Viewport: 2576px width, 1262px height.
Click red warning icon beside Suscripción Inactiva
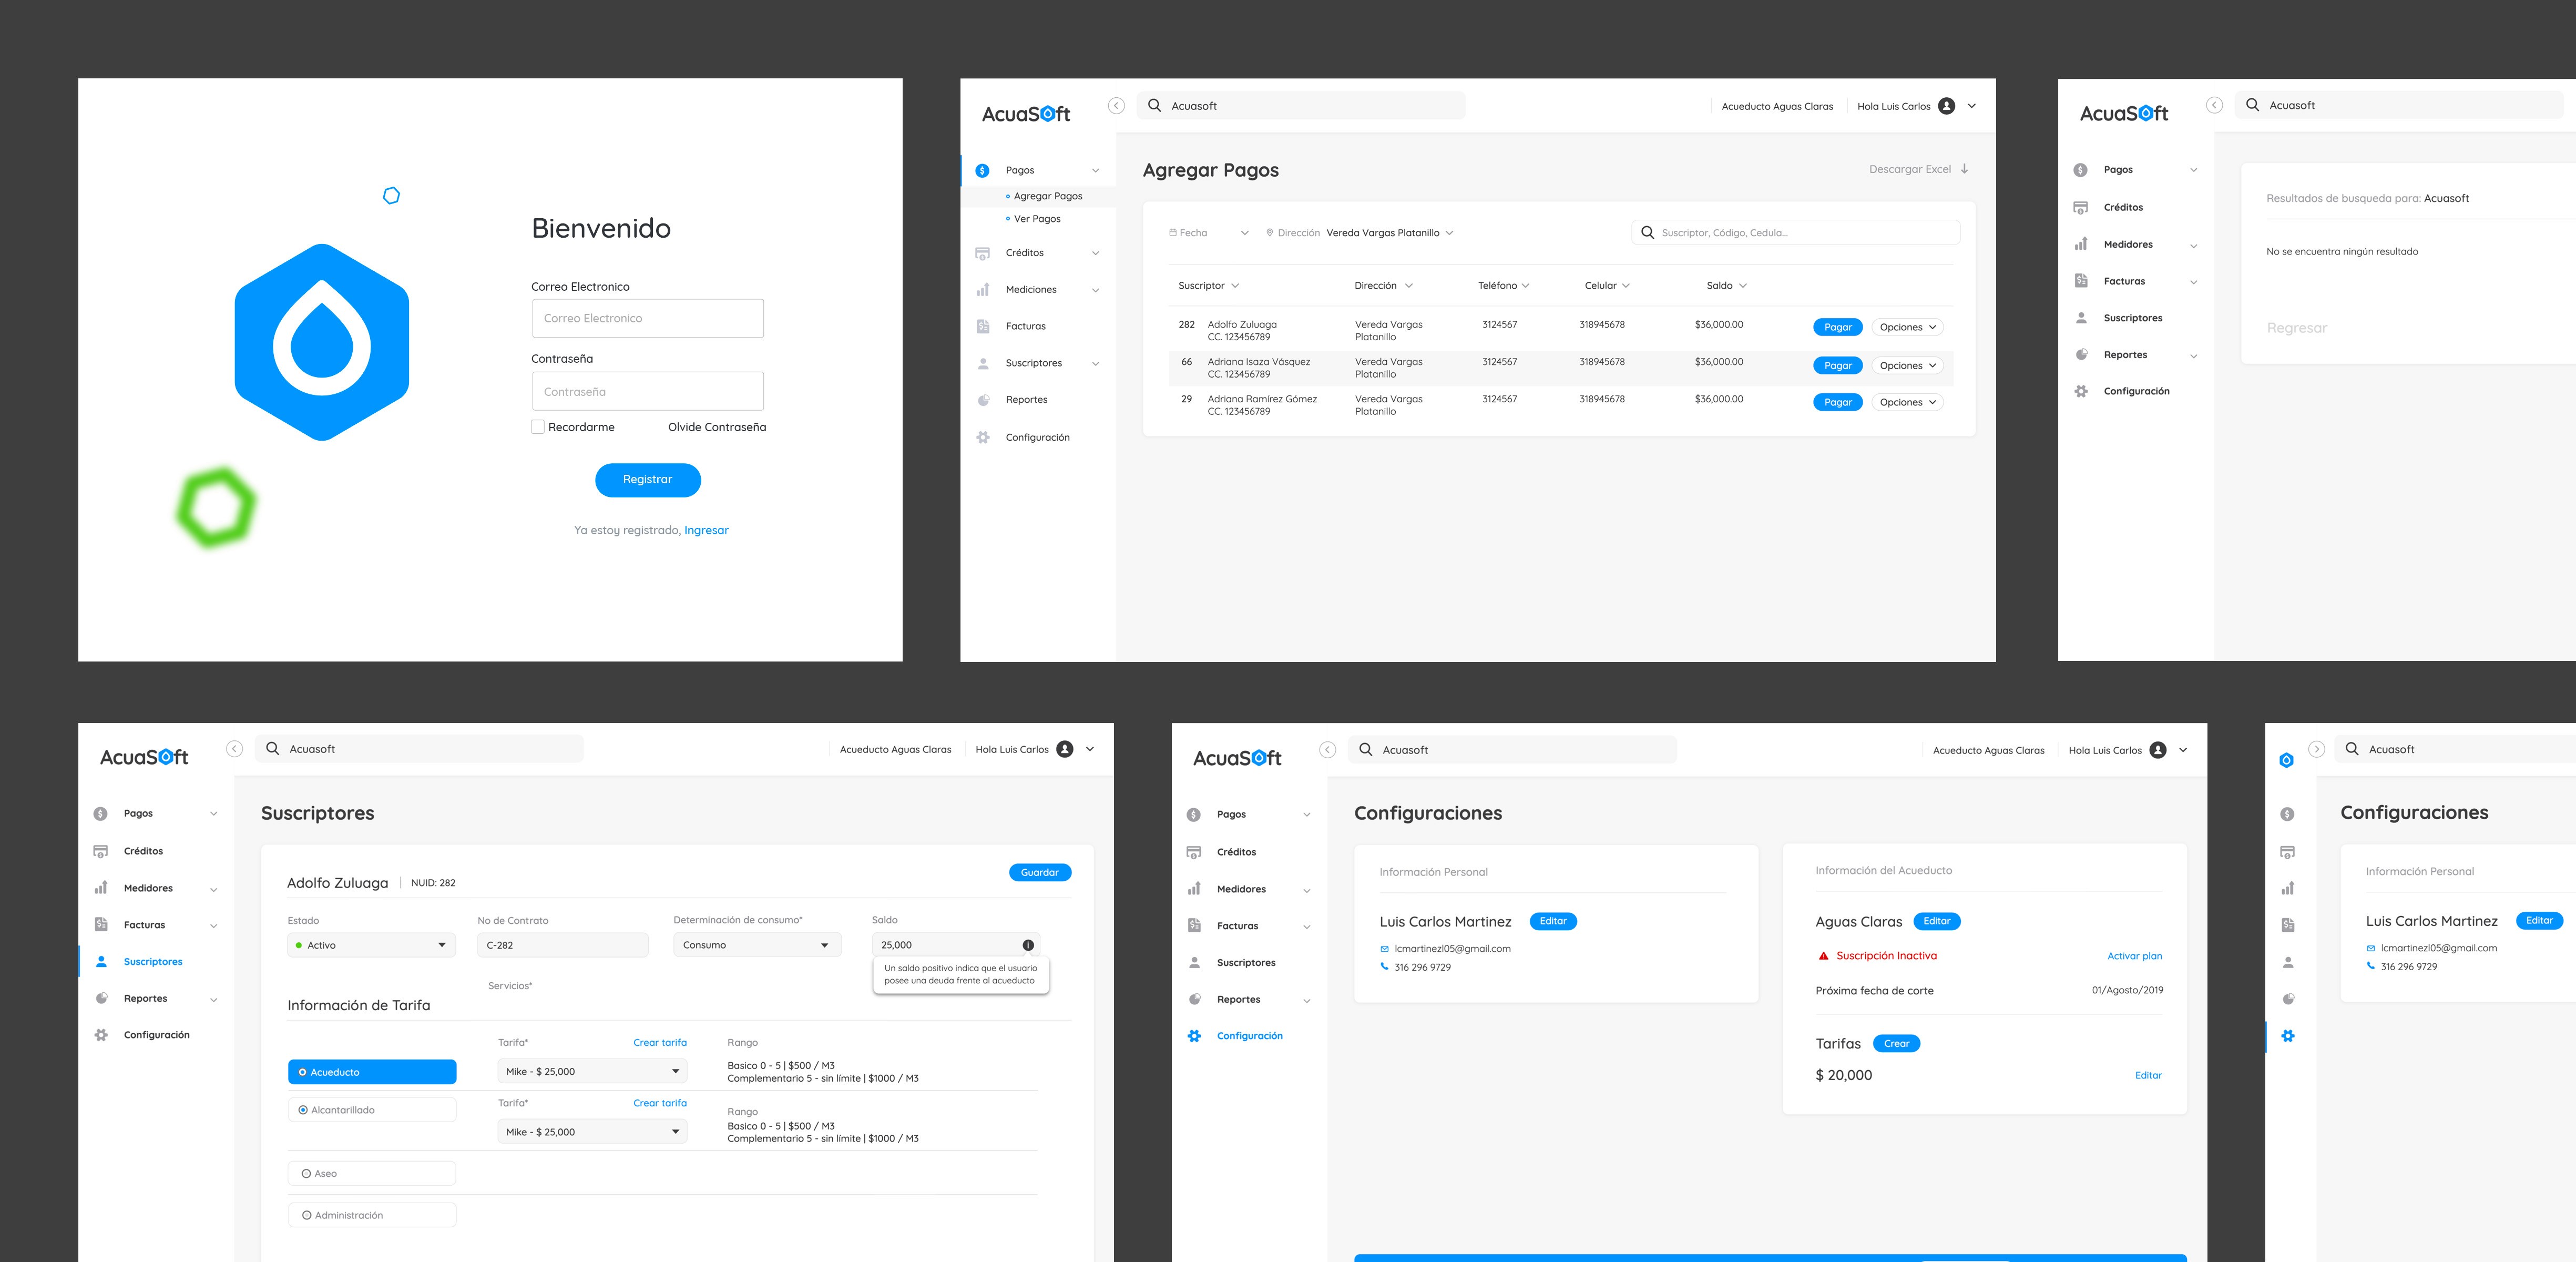tap(1823, 956)
